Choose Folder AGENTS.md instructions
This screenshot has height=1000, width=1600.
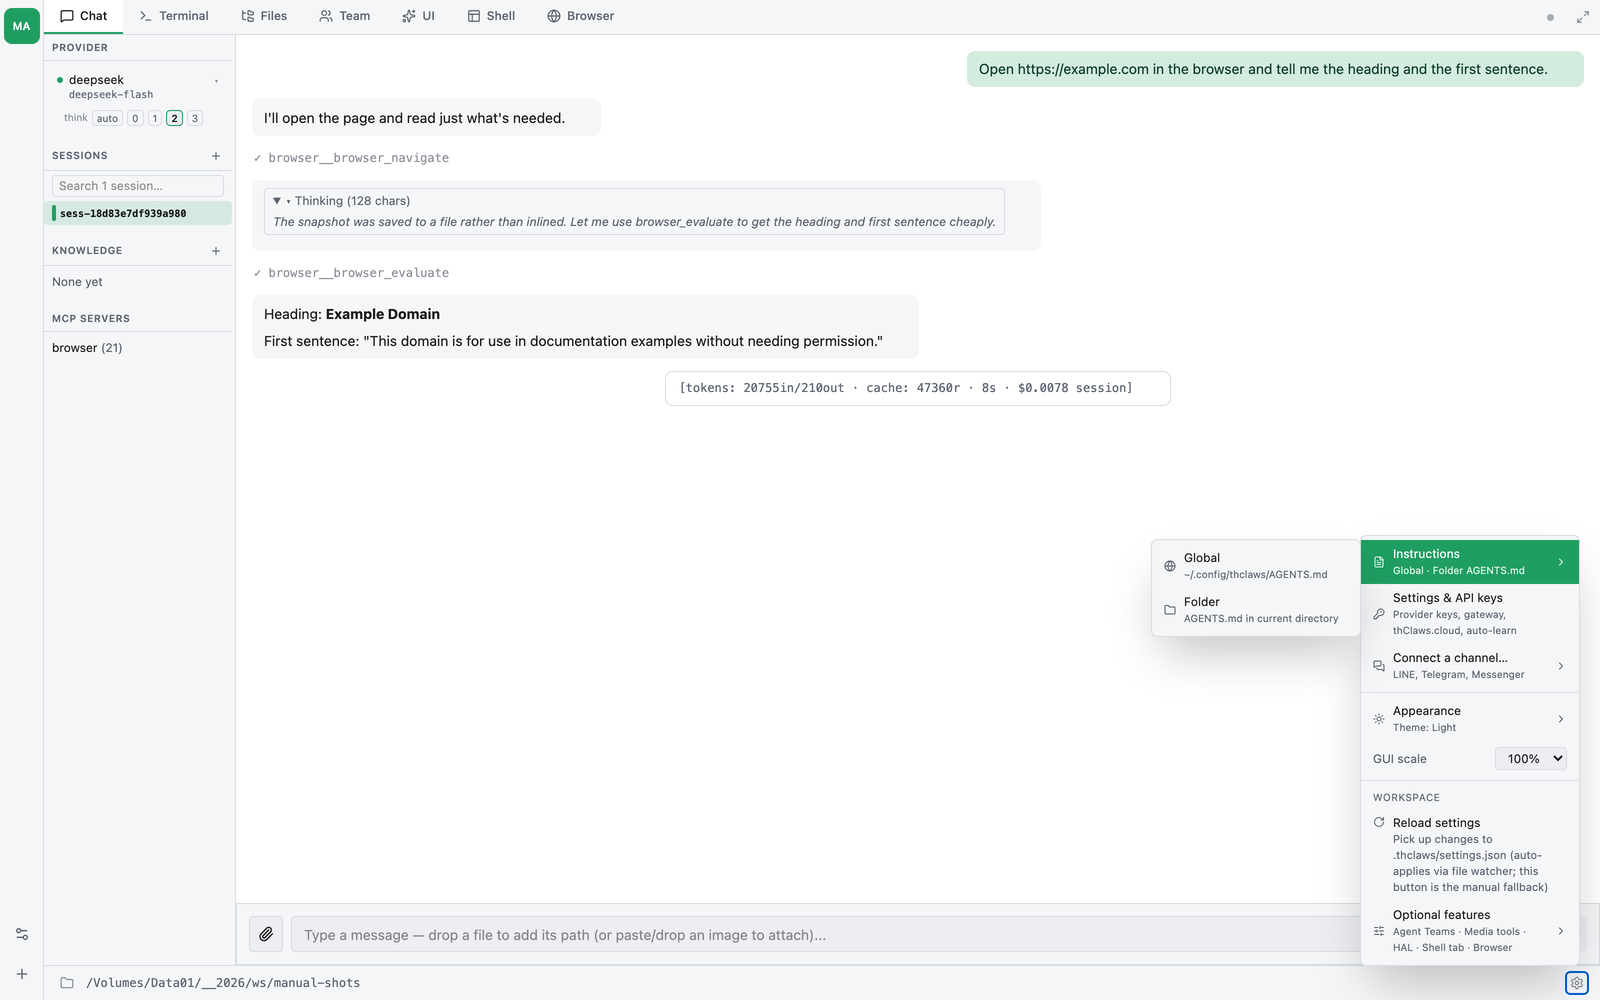(x=1256, y=610)
